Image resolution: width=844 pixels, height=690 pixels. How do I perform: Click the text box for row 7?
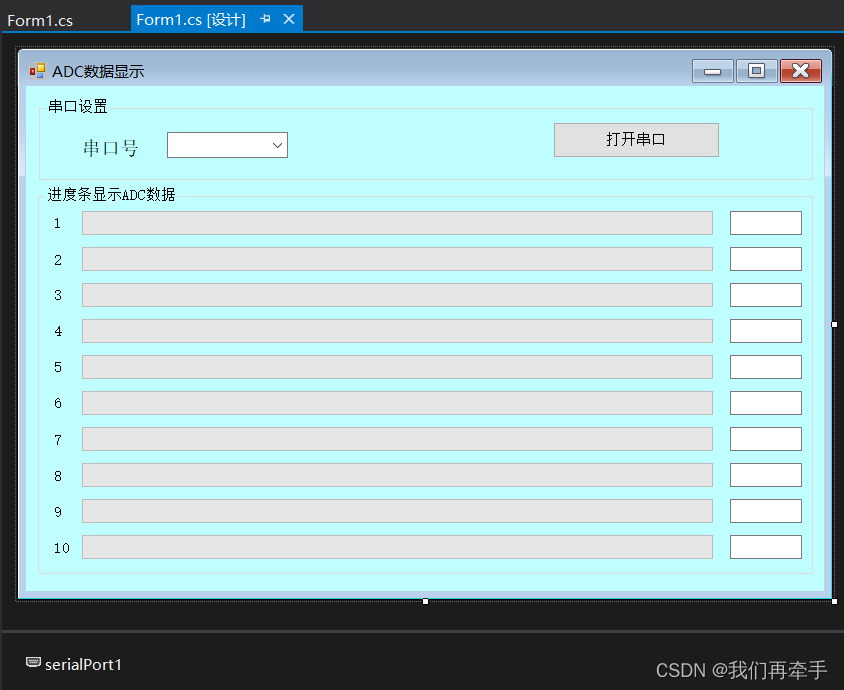coord(765,439)
